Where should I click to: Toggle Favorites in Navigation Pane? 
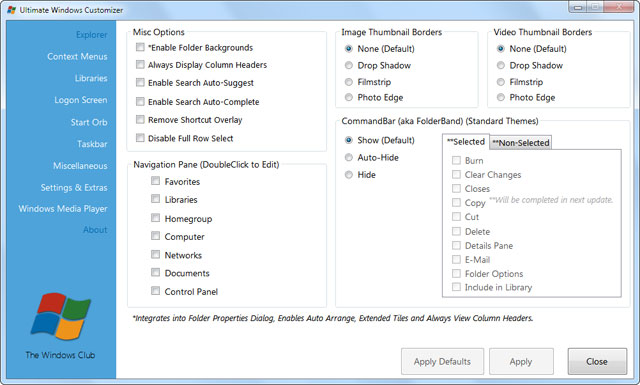[155, 181]
